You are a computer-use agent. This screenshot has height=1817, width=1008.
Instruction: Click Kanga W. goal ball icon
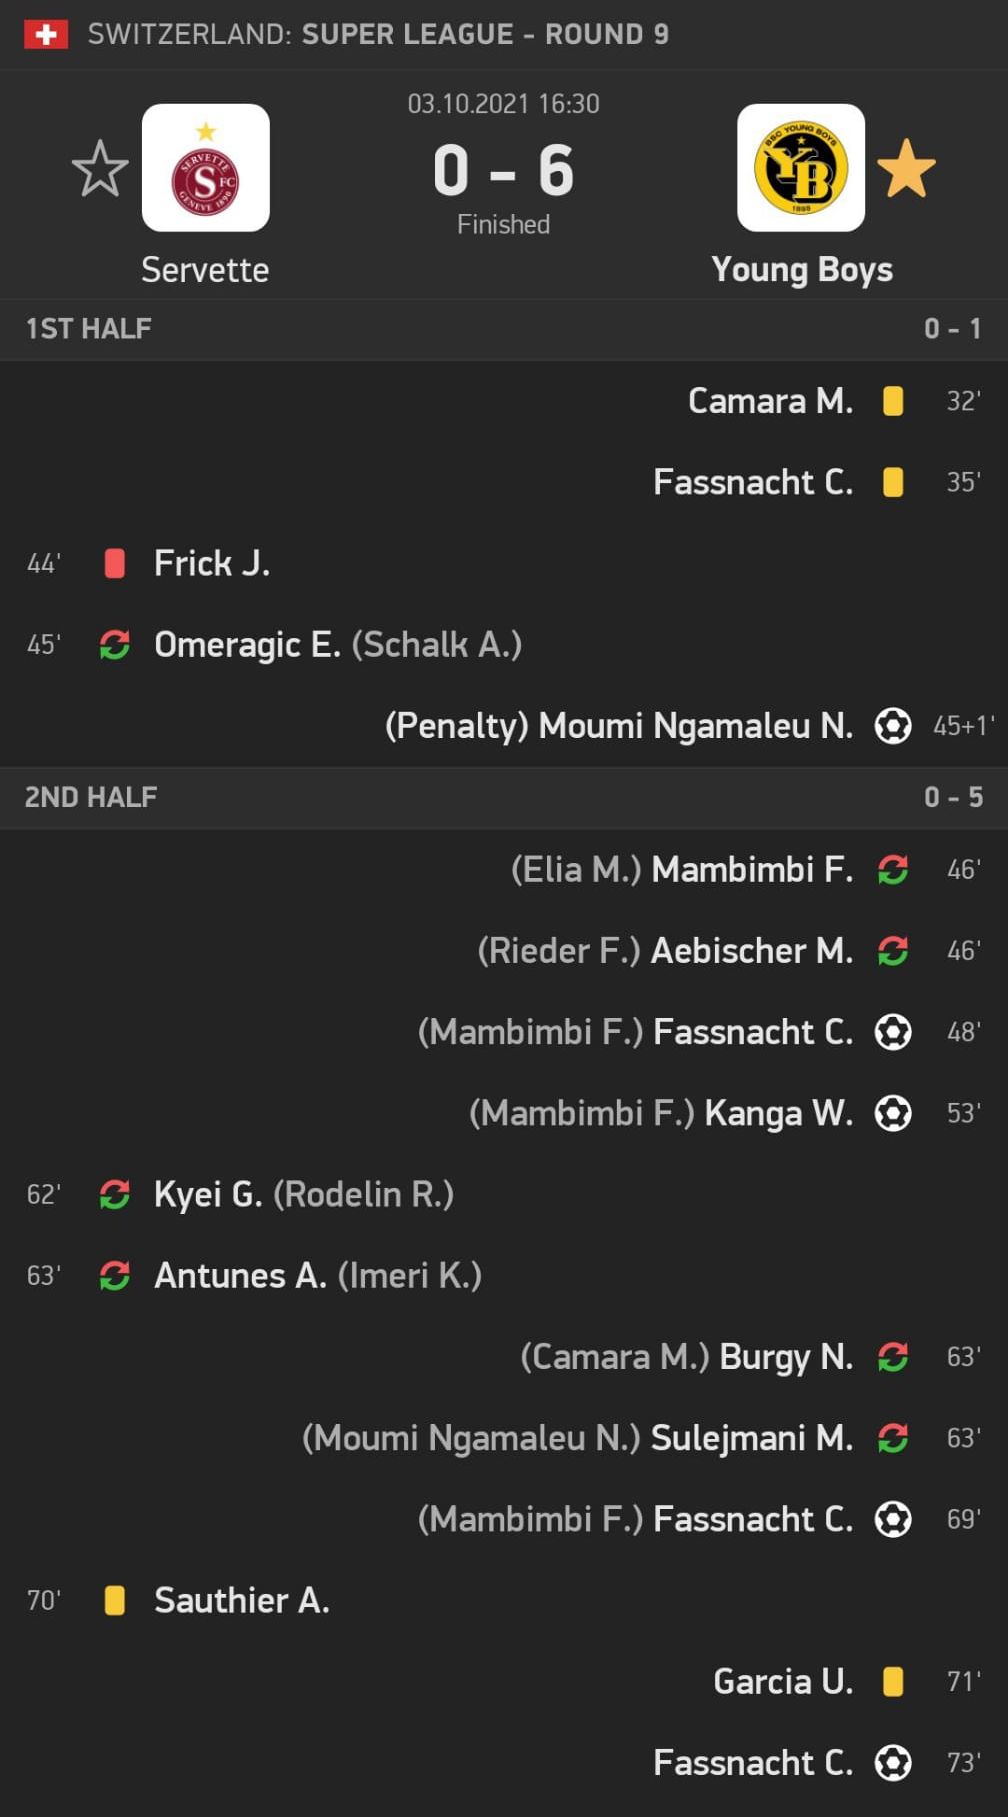pos(893,1113)
